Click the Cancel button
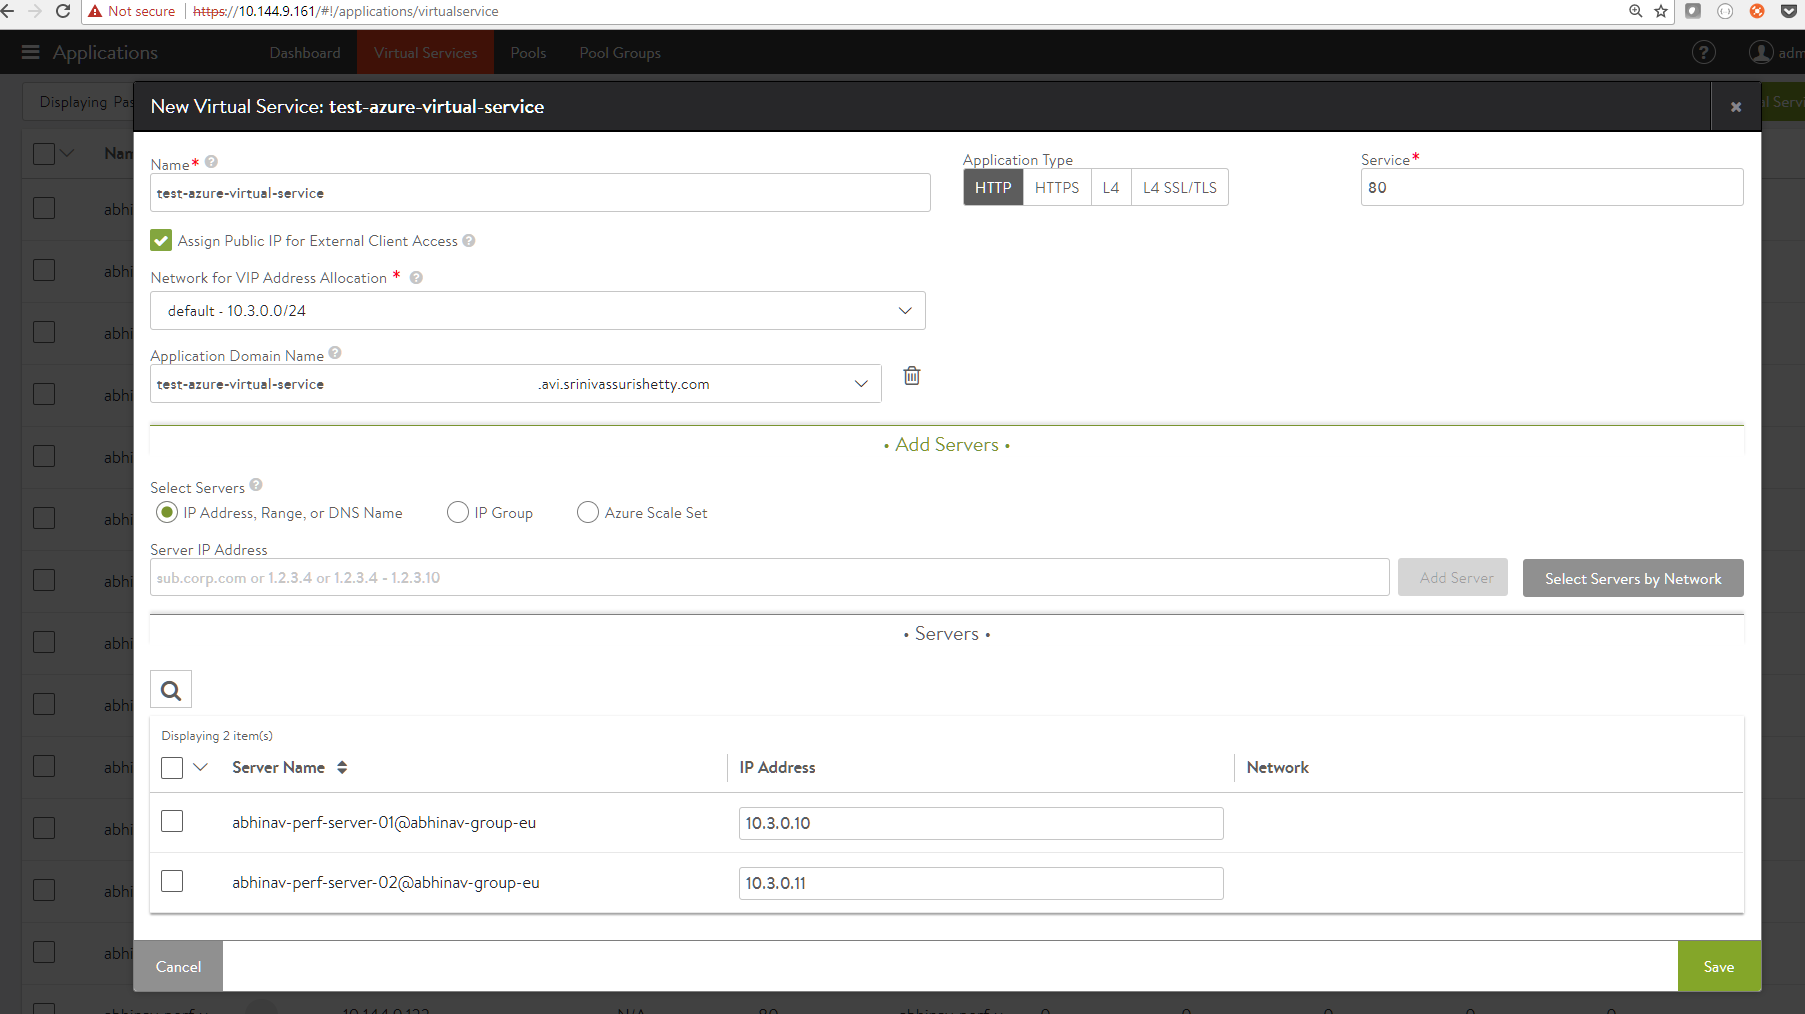The width and height of the screenshot is (1805, 1014). point(178,967)
